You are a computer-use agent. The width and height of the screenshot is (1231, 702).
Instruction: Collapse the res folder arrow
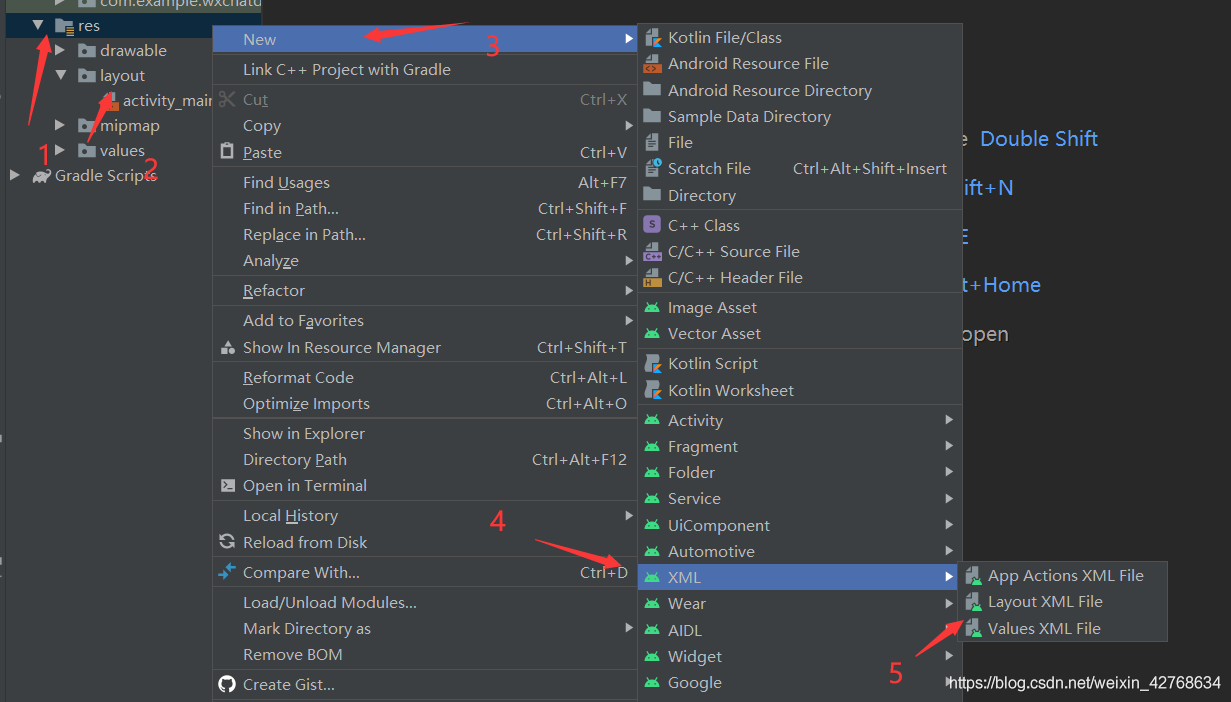click(x=38, y=25)
